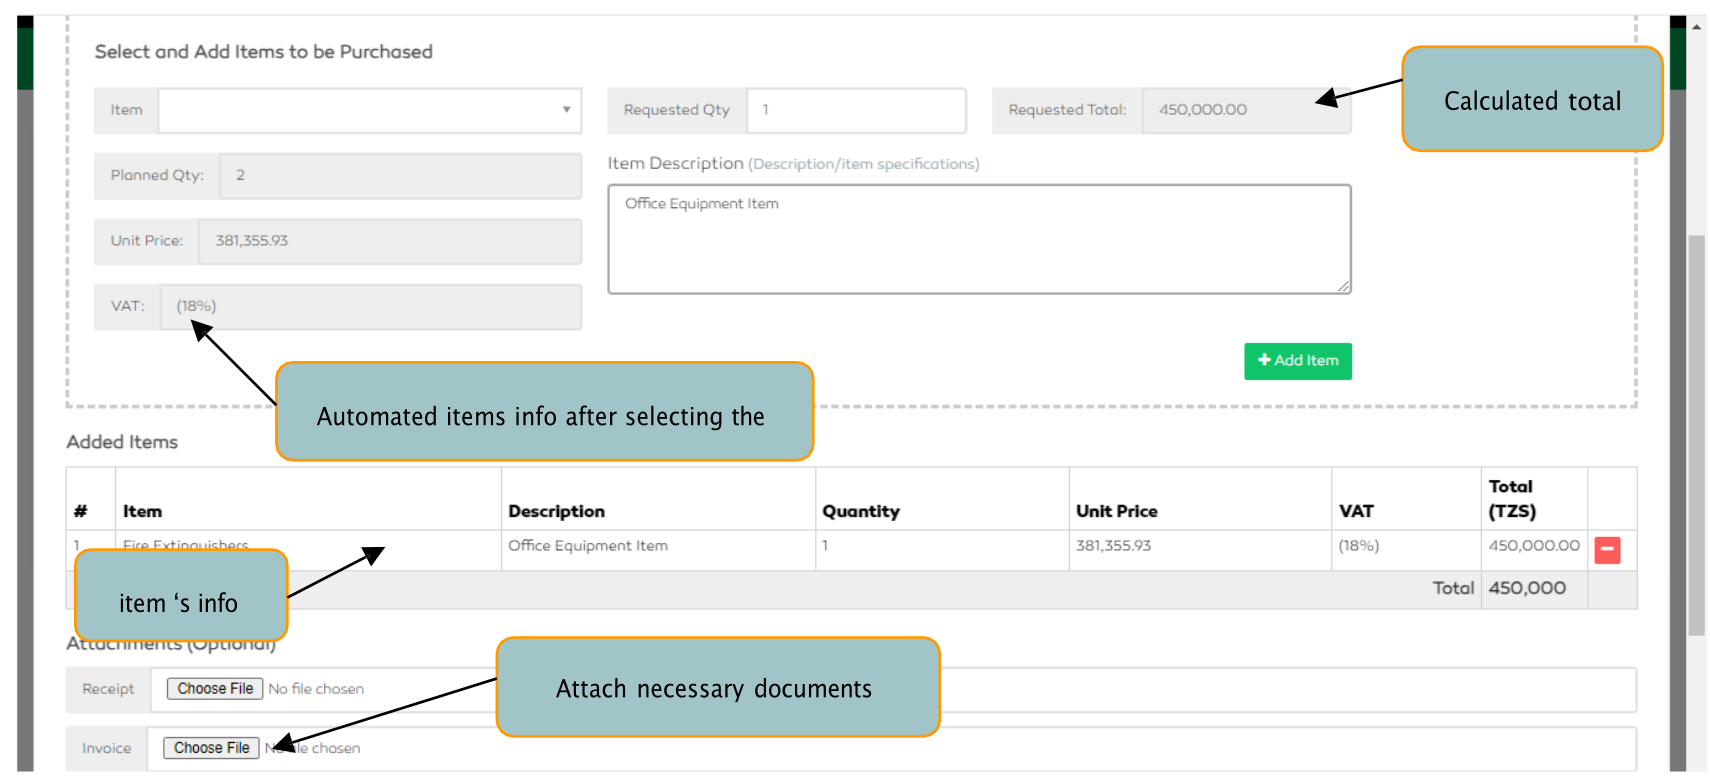Click the Unit Price column header in table
1710x781 pixels.
pyautogui.click(x=1116, y=511)
